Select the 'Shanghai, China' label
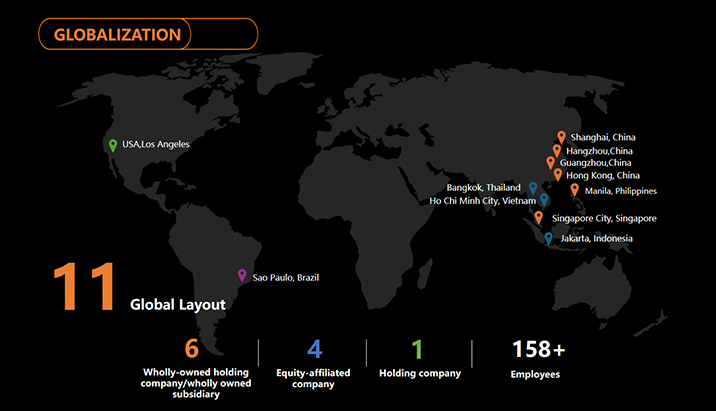 pos(603,137)
